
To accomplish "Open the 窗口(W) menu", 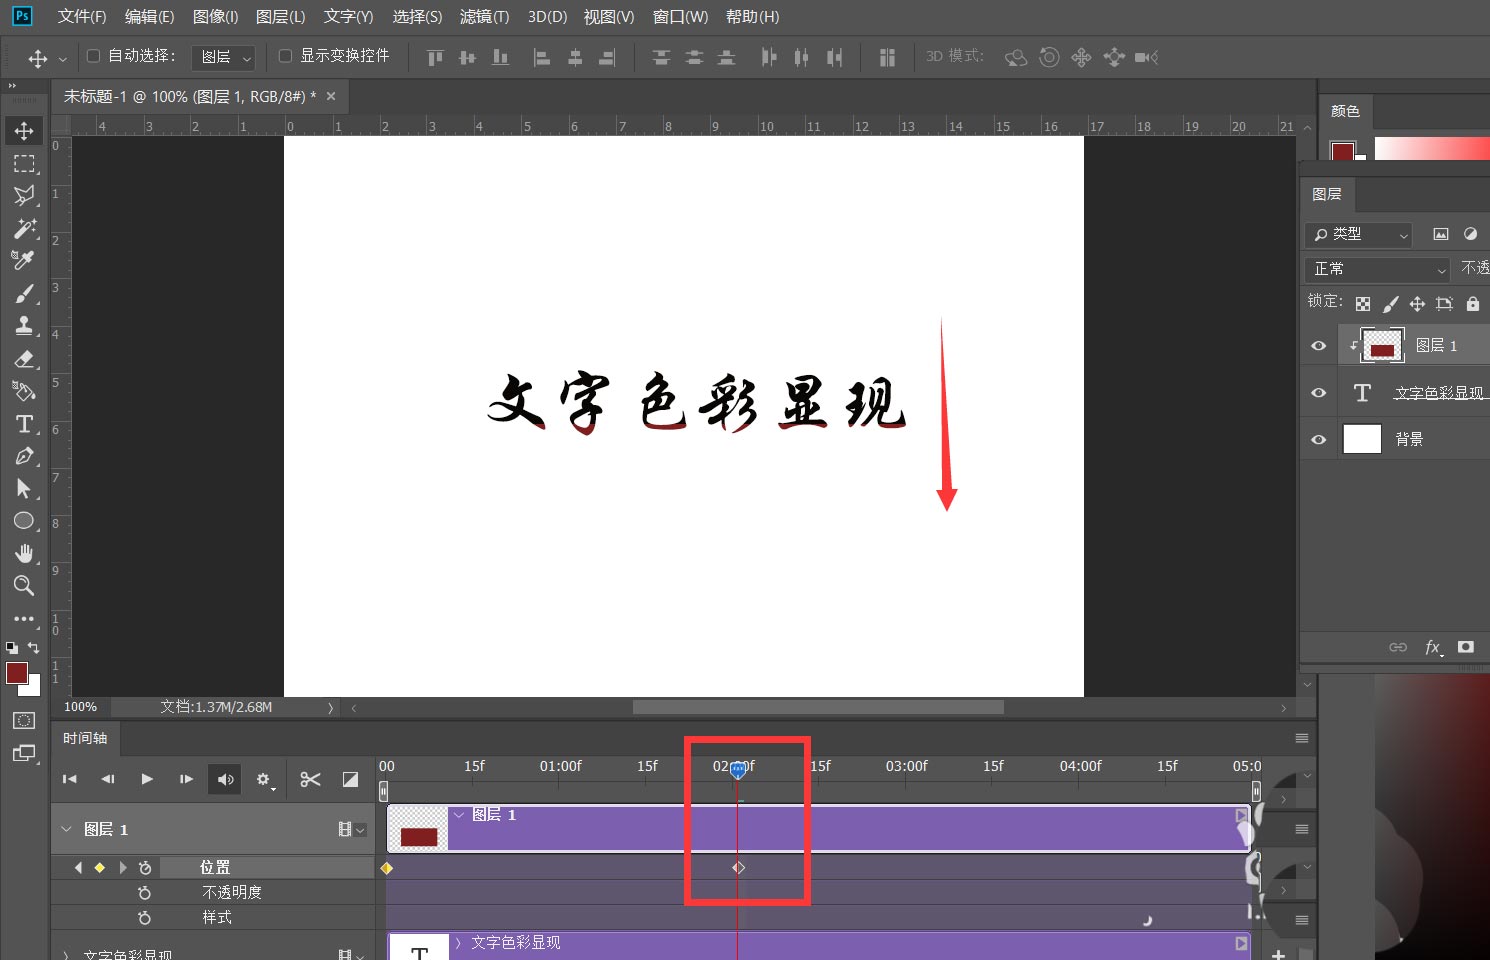I will coord(680,17).
